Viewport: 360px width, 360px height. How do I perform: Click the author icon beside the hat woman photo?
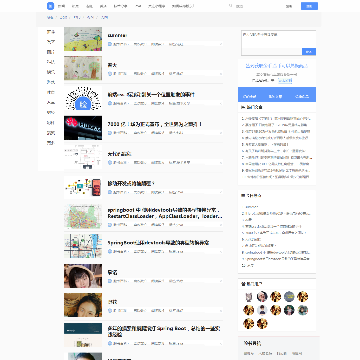pyautogui.click(x=110, y=281)
